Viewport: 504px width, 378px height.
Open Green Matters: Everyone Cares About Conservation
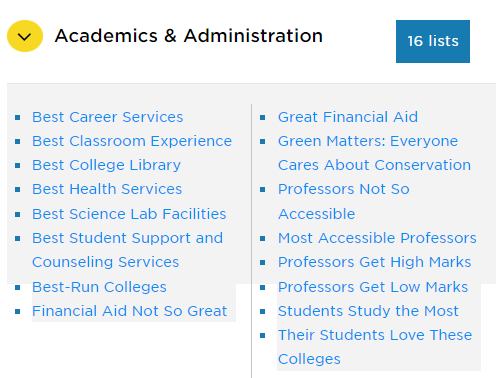coord(375,153)
